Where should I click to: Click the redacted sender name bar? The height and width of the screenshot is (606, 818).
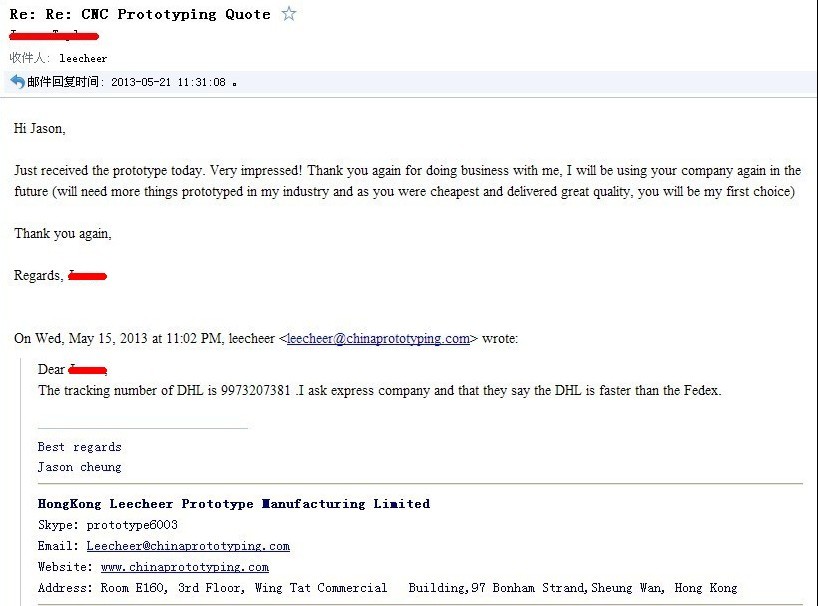coord(54,35)
